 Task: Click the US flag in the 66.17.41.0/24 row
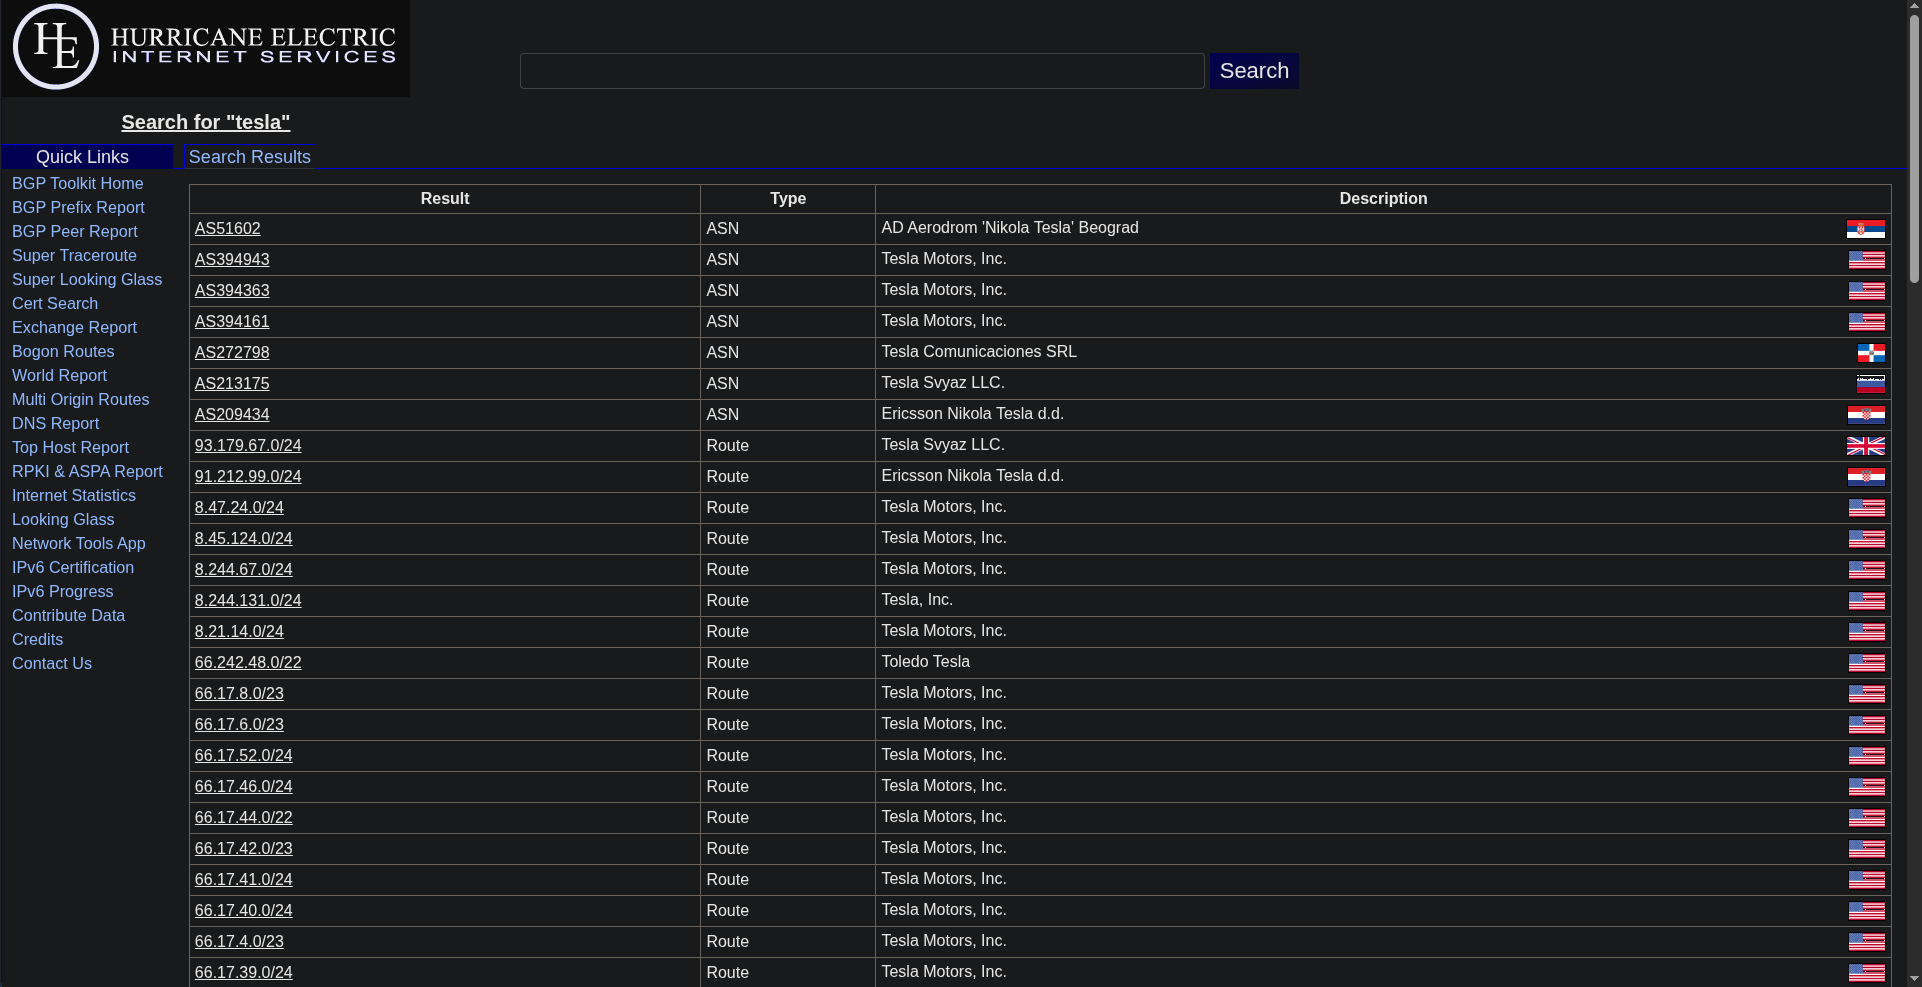pos(1867,880)
